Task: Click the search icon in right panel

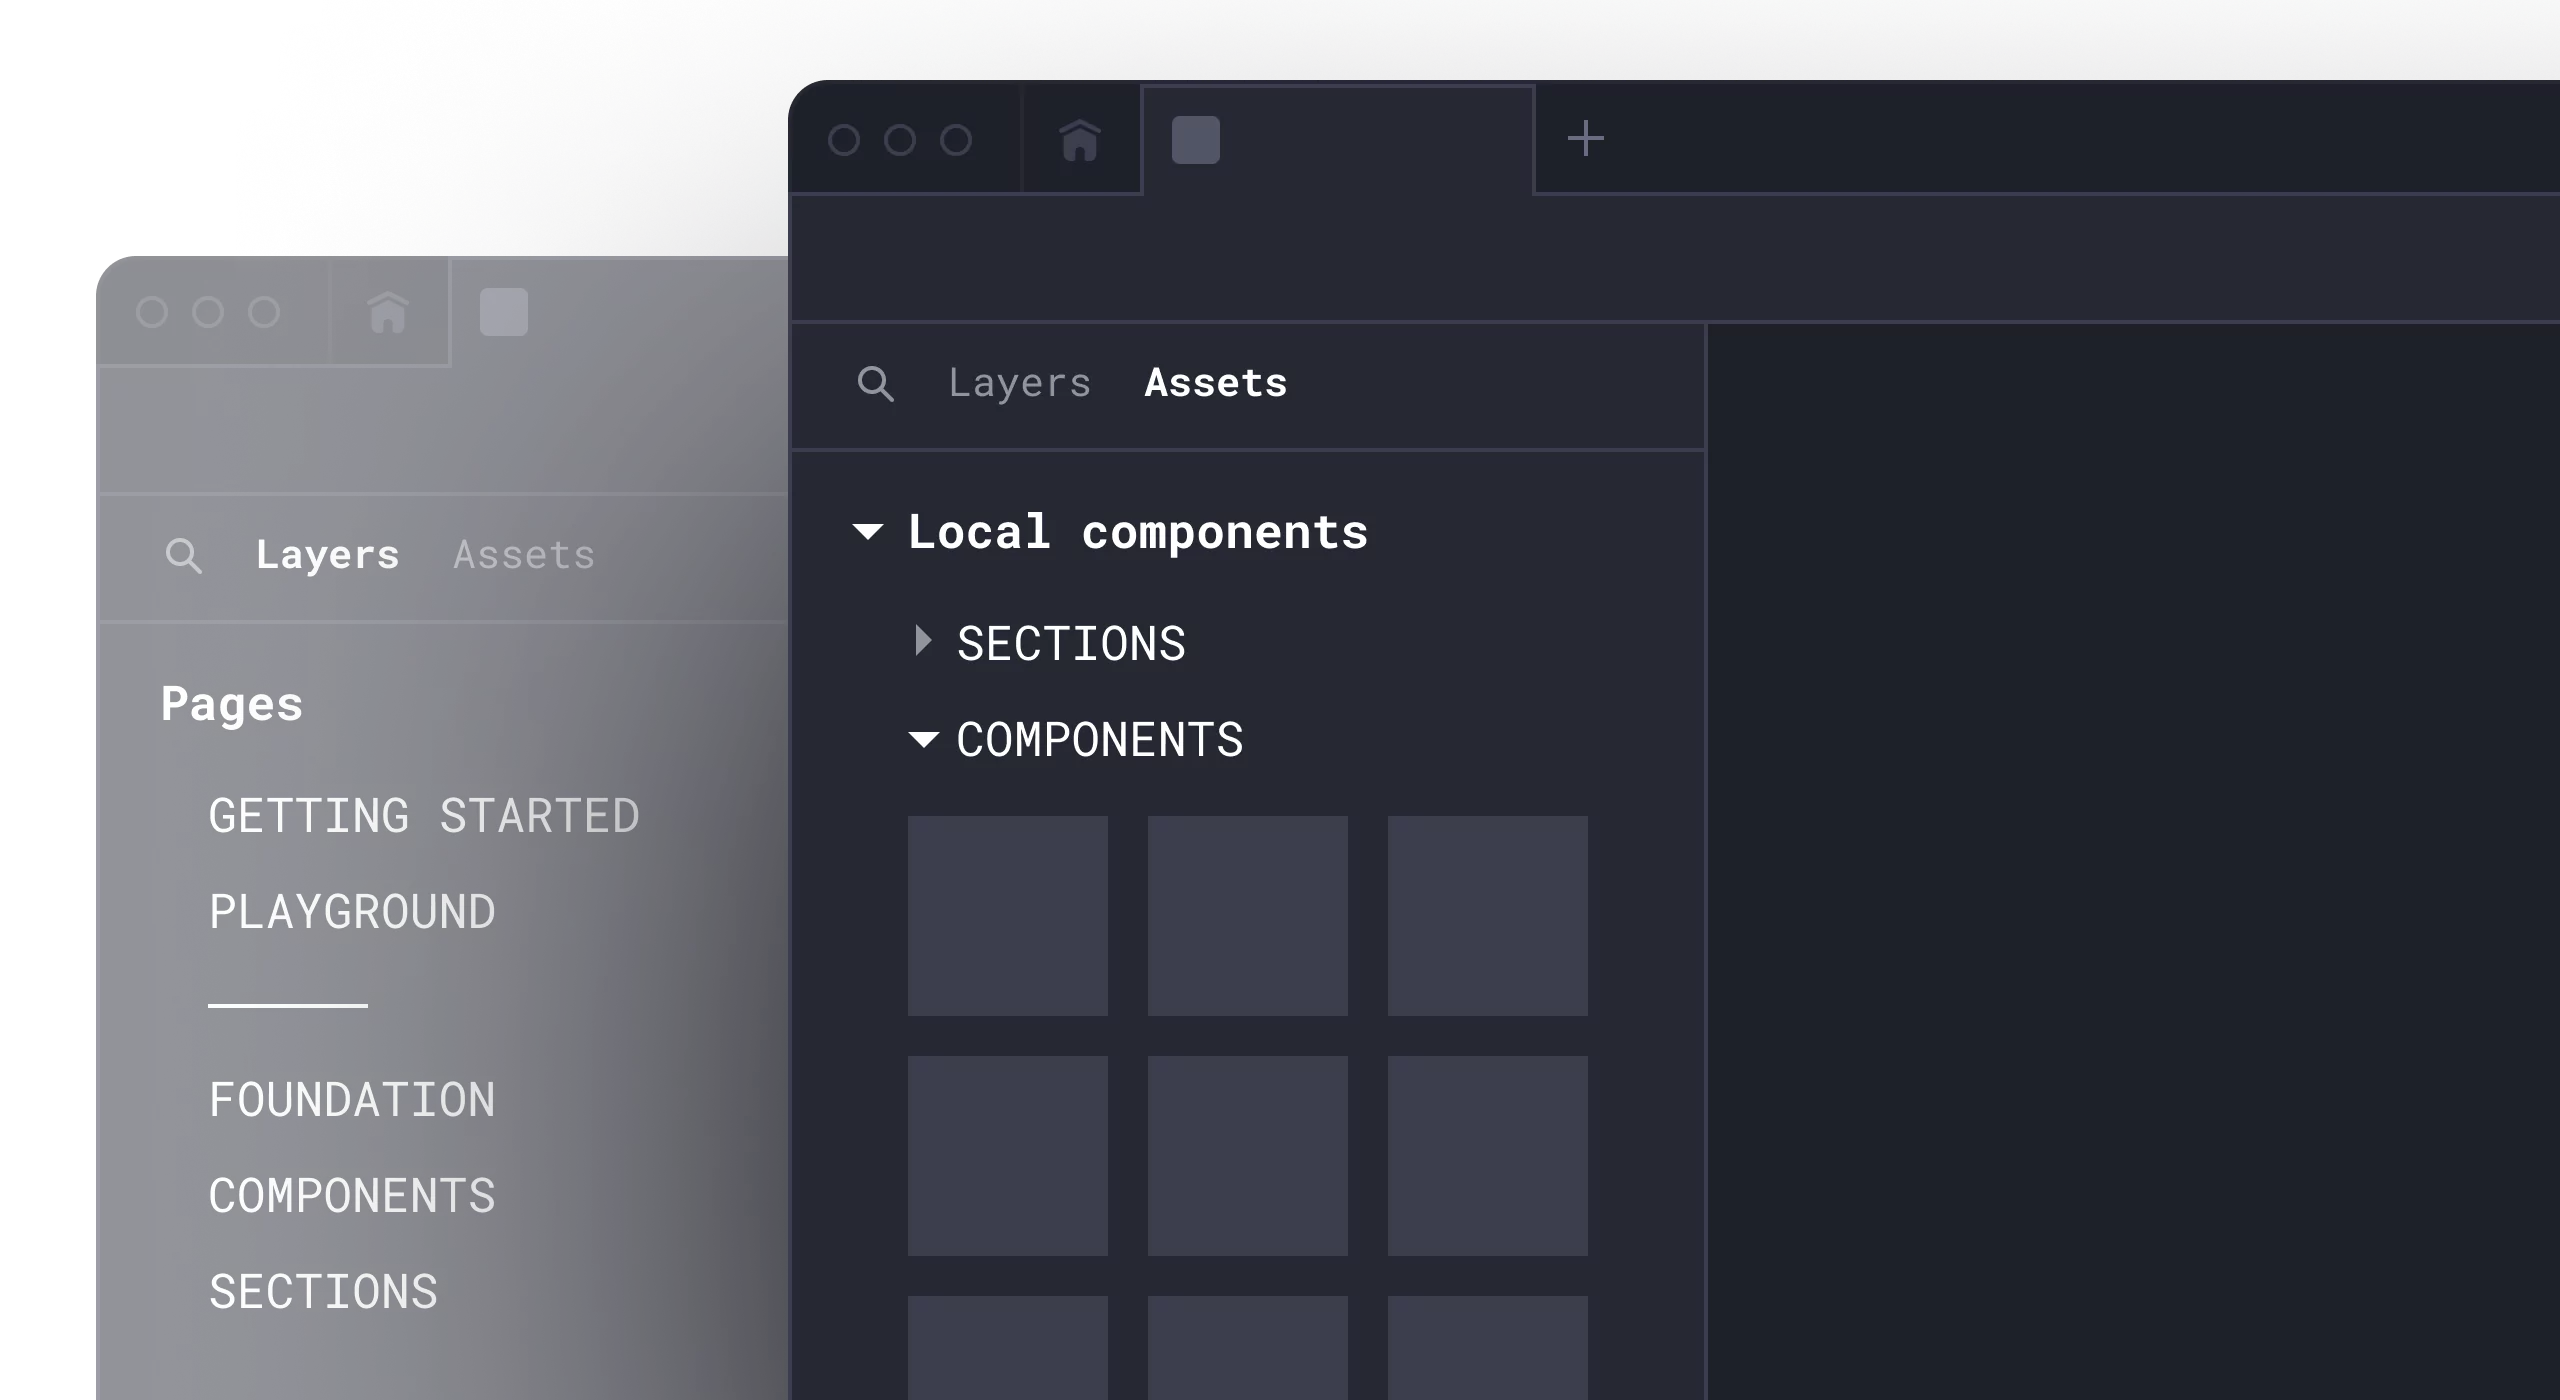Action: click(876, 381)
